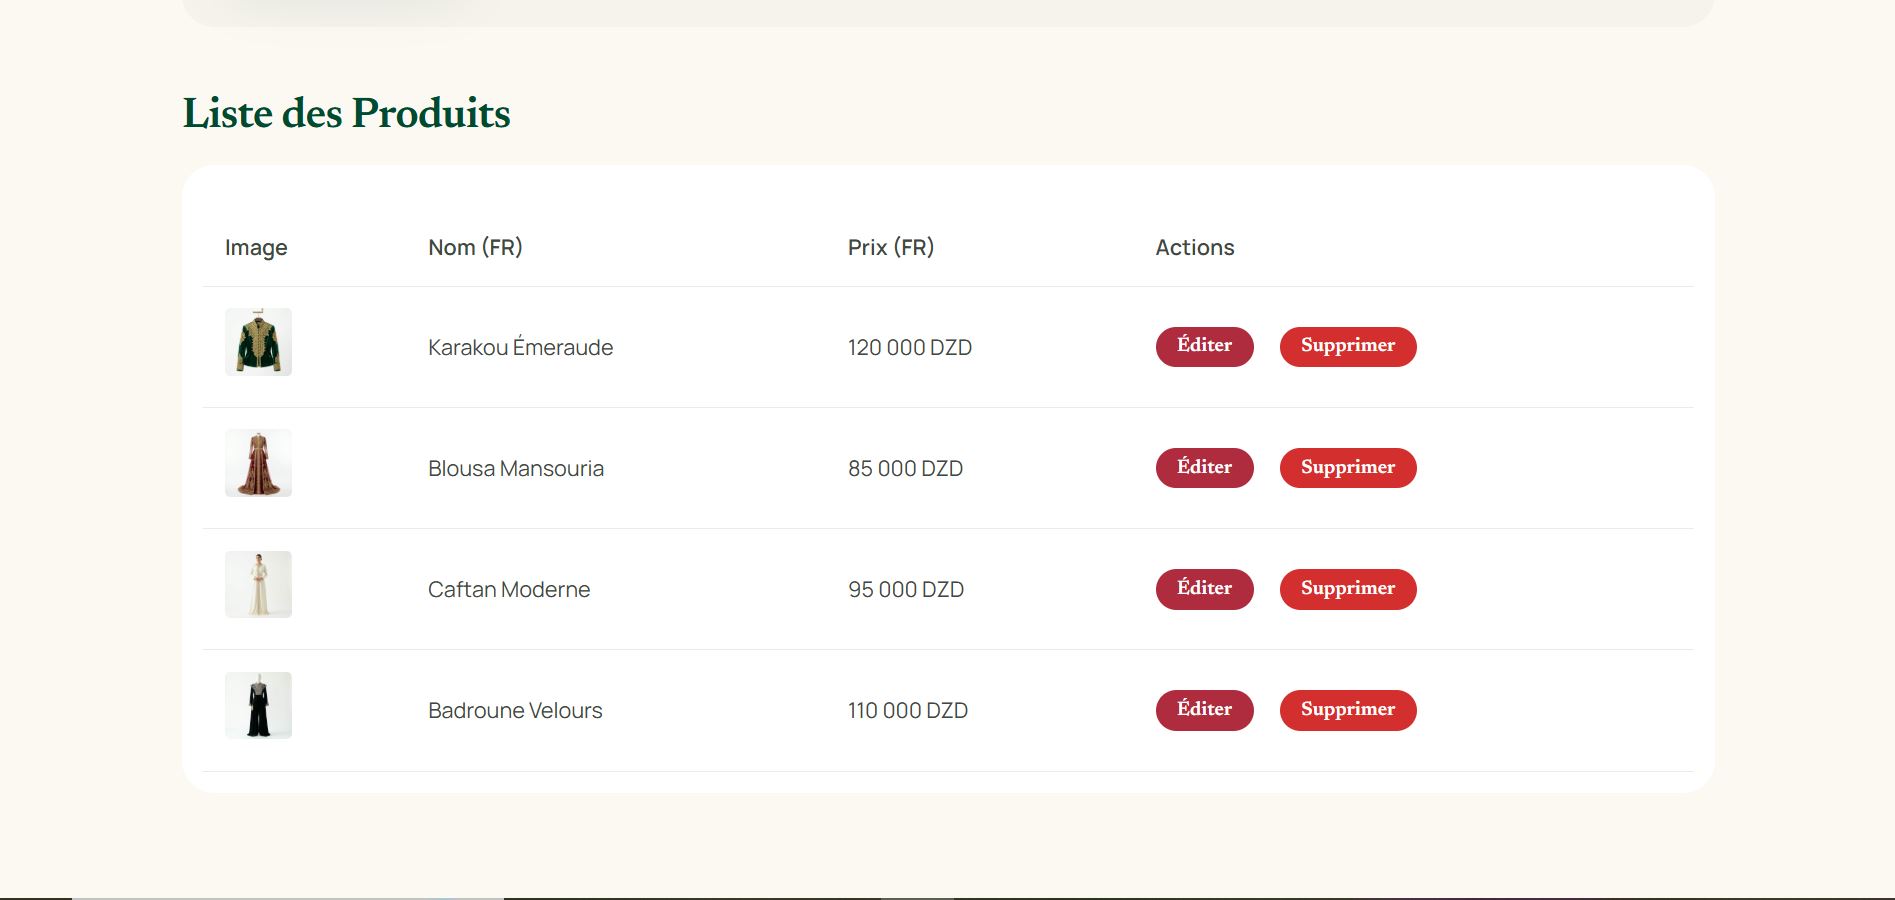Delete the Badroune Velours row
1895x900 pixels.
(1348, 710)
